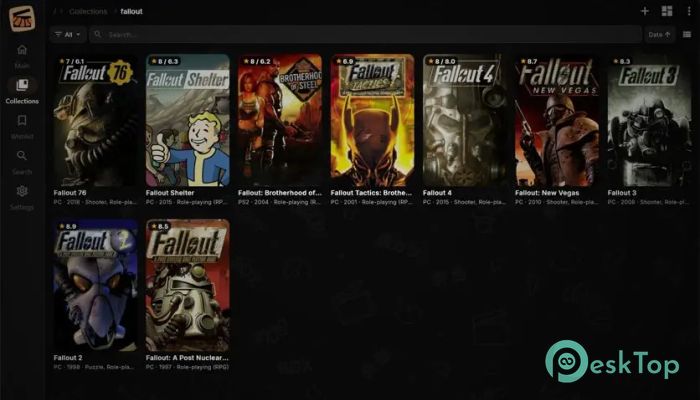This screenshot has height=400, width=700.
Task: Click the plus icon to add a game
Action: pos(645,11)
